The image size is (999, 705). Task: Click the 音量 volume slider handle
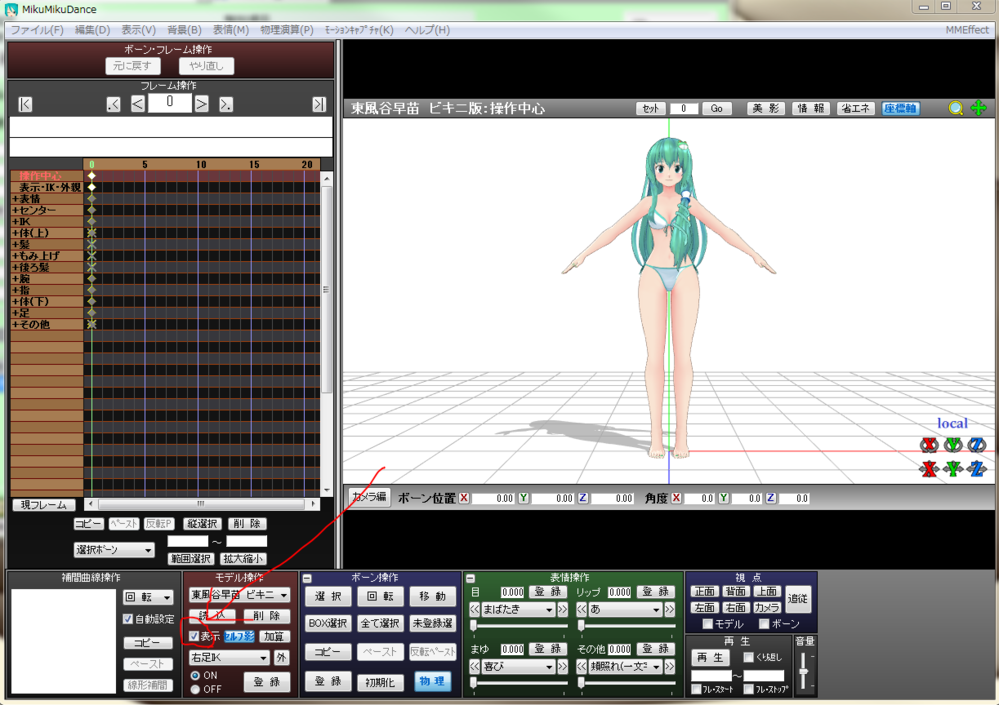coord(803,672)
